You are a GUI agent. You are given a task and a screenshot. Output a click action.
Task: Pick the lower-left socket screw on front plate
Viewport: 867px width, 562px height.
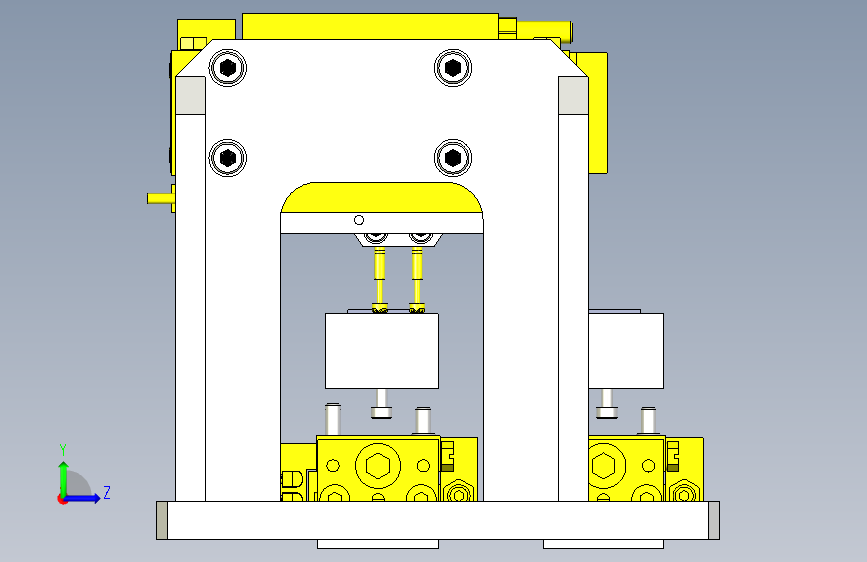pos(228,158)
